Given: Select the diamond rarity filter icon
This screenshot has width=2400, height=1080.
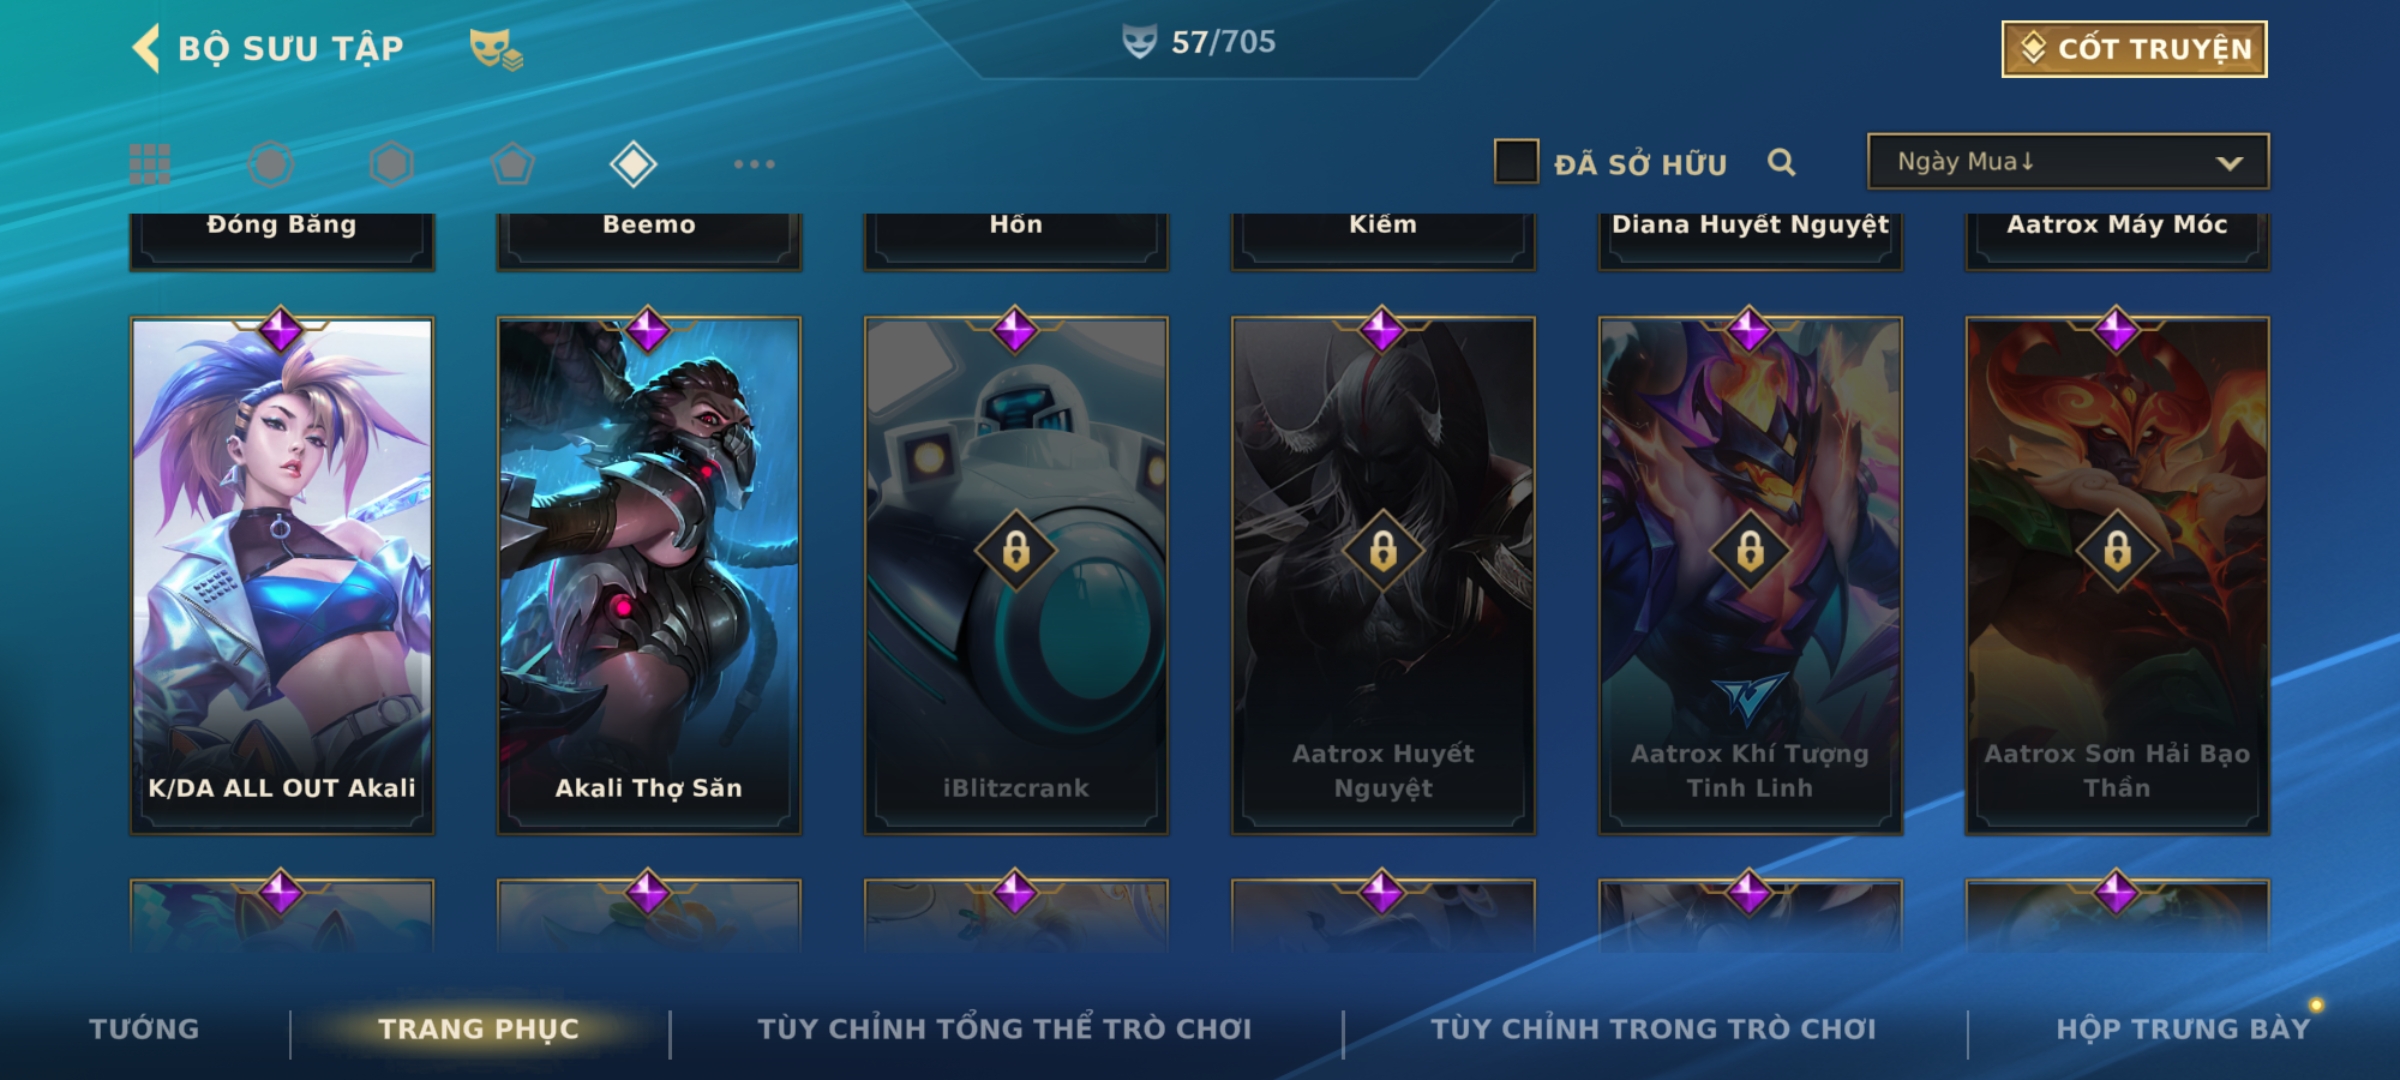Looking at the screenshot, I should pos(633,164).
